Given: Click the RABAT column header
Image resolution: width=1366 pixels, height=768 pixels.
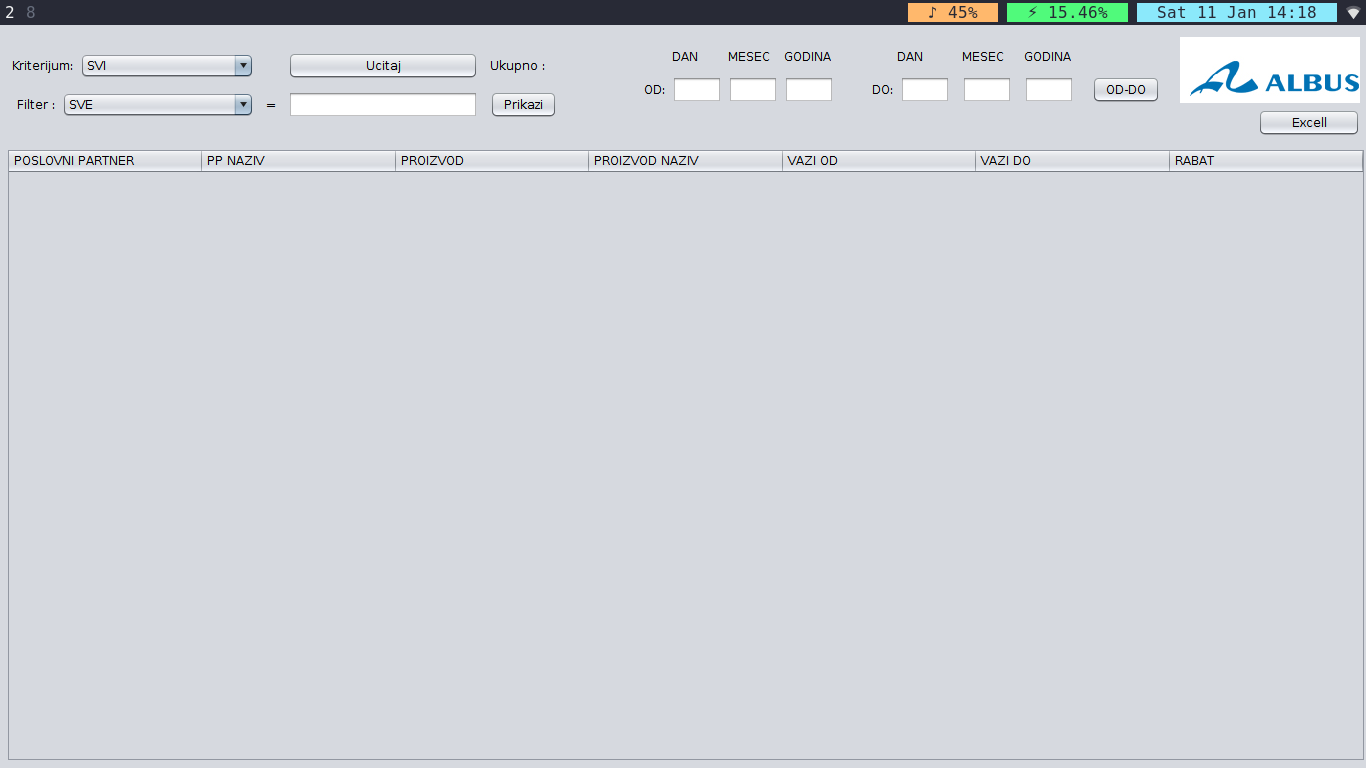Looking at the screenshot, I should tap(1266, 161).
